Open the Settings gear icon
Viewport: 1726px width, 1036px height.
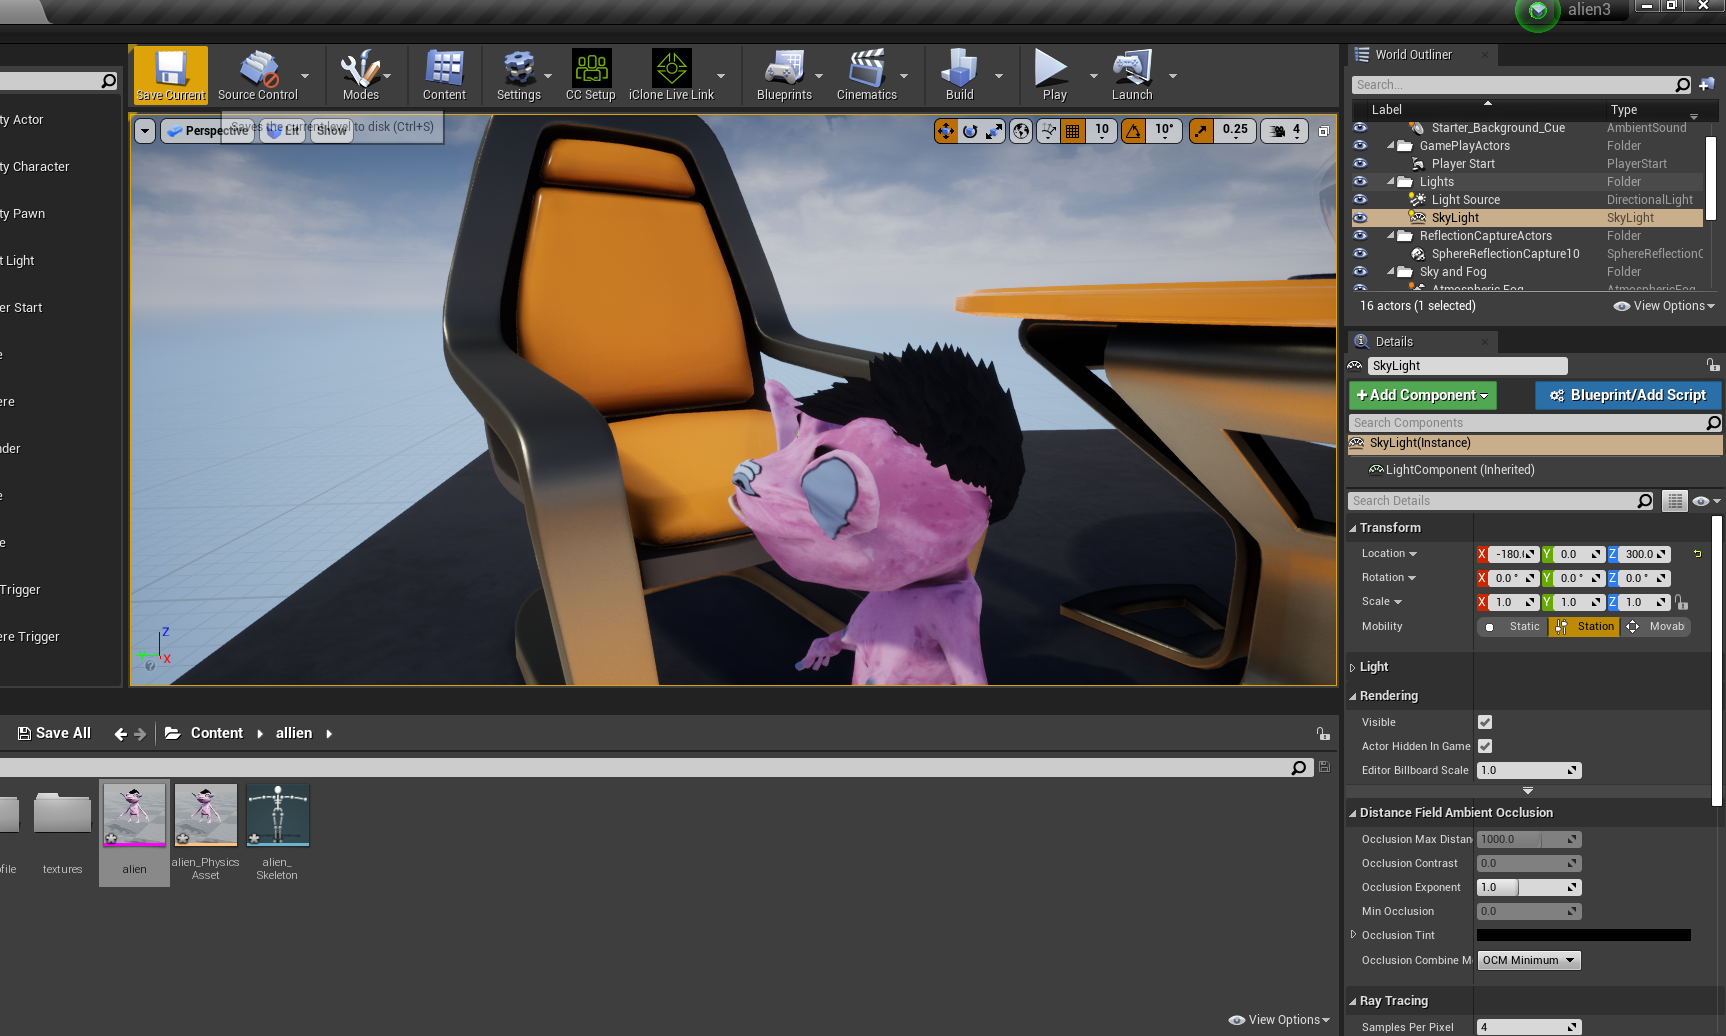point(518,74)
